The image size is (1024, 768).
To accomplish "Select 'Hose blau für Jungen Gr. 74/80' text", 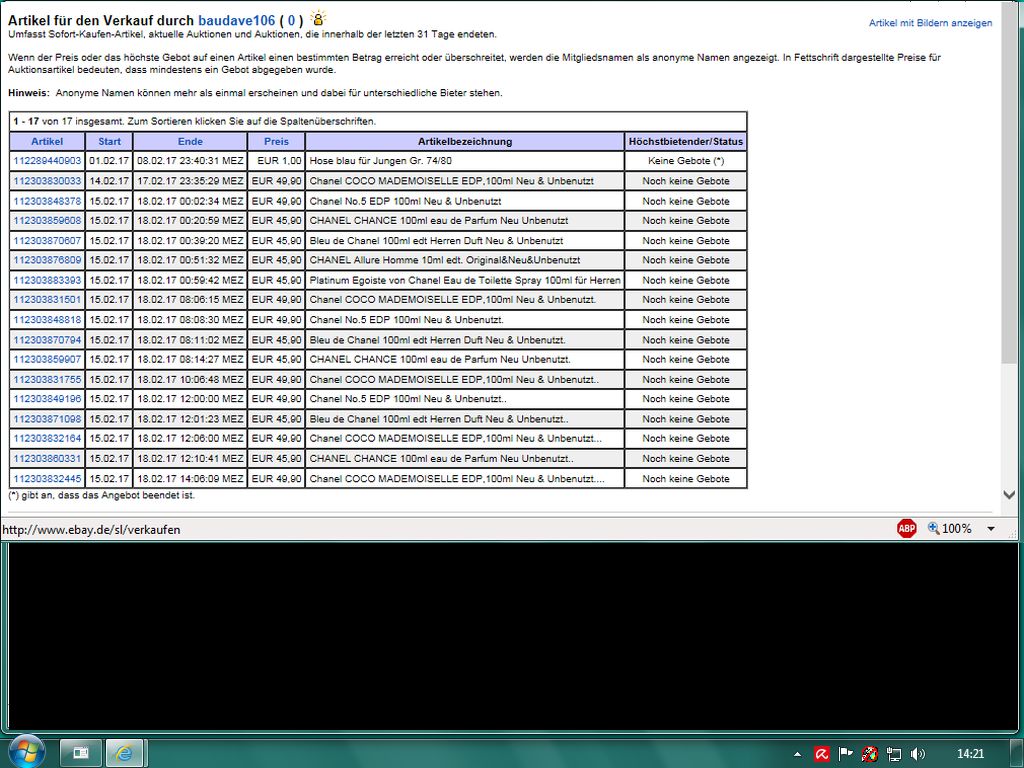I will [381, 161].
